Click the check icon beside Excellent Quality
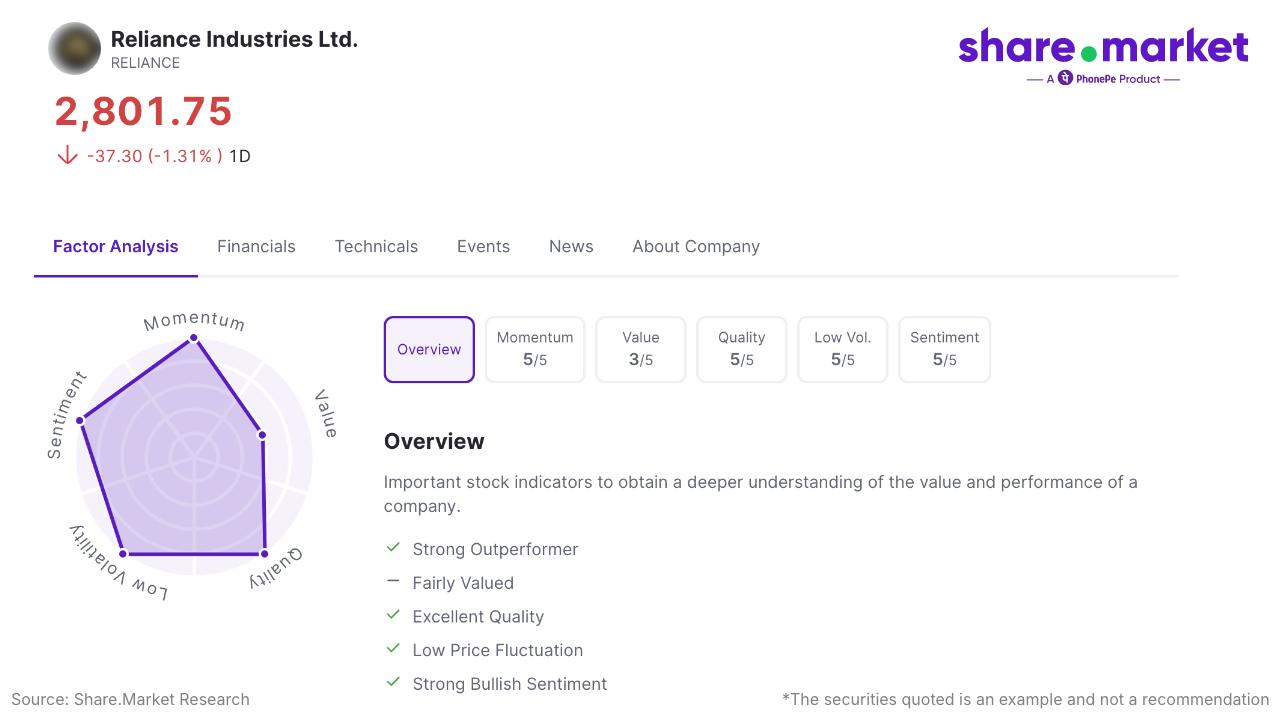The width and height of the screenshot is (1280, 720). [x=393, y=615]
